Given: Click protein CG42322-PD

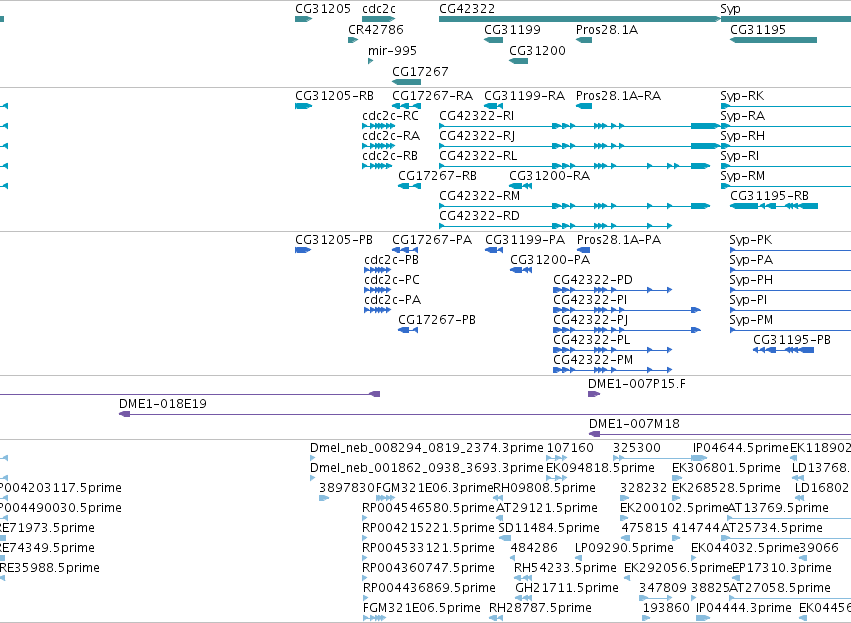Looking at the screenshot, I should (x=613, y=290).
